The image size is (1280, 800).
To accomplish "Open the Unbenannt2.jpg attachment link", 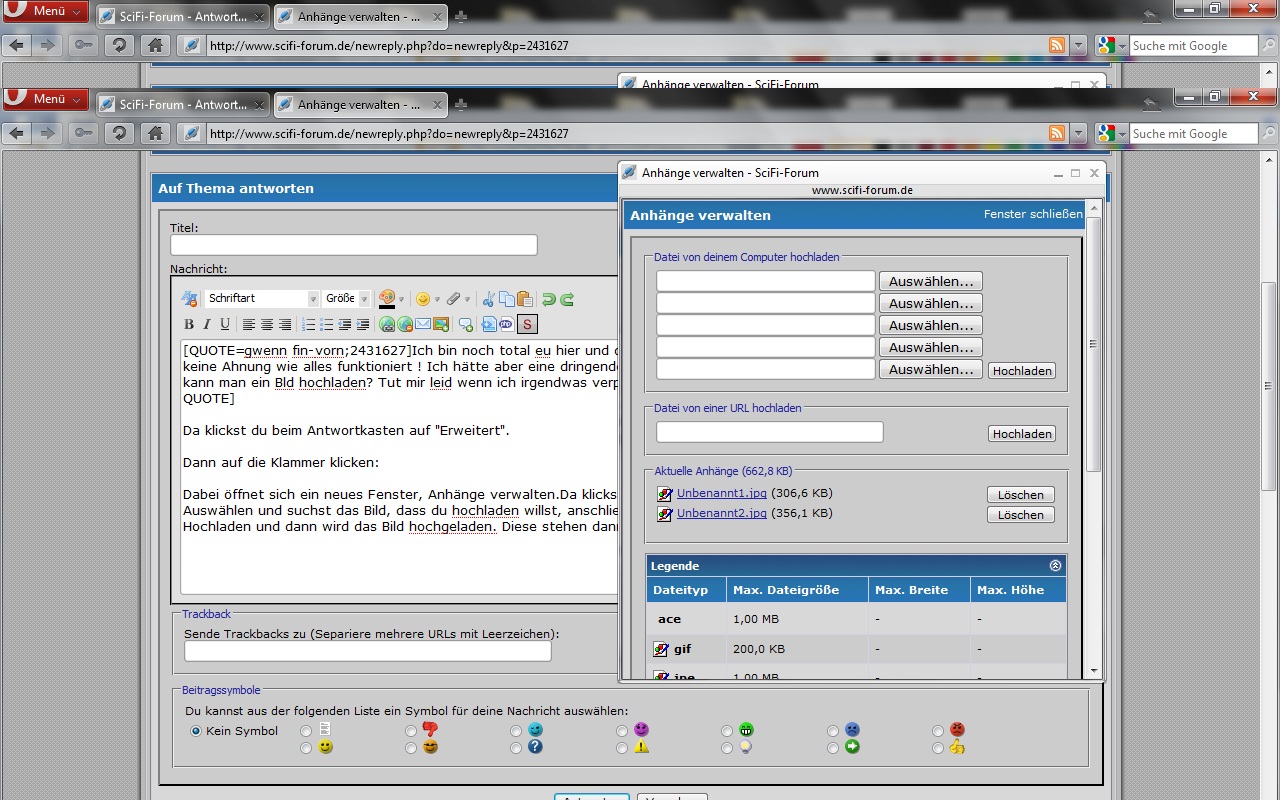I will click(x=721, y=513).
